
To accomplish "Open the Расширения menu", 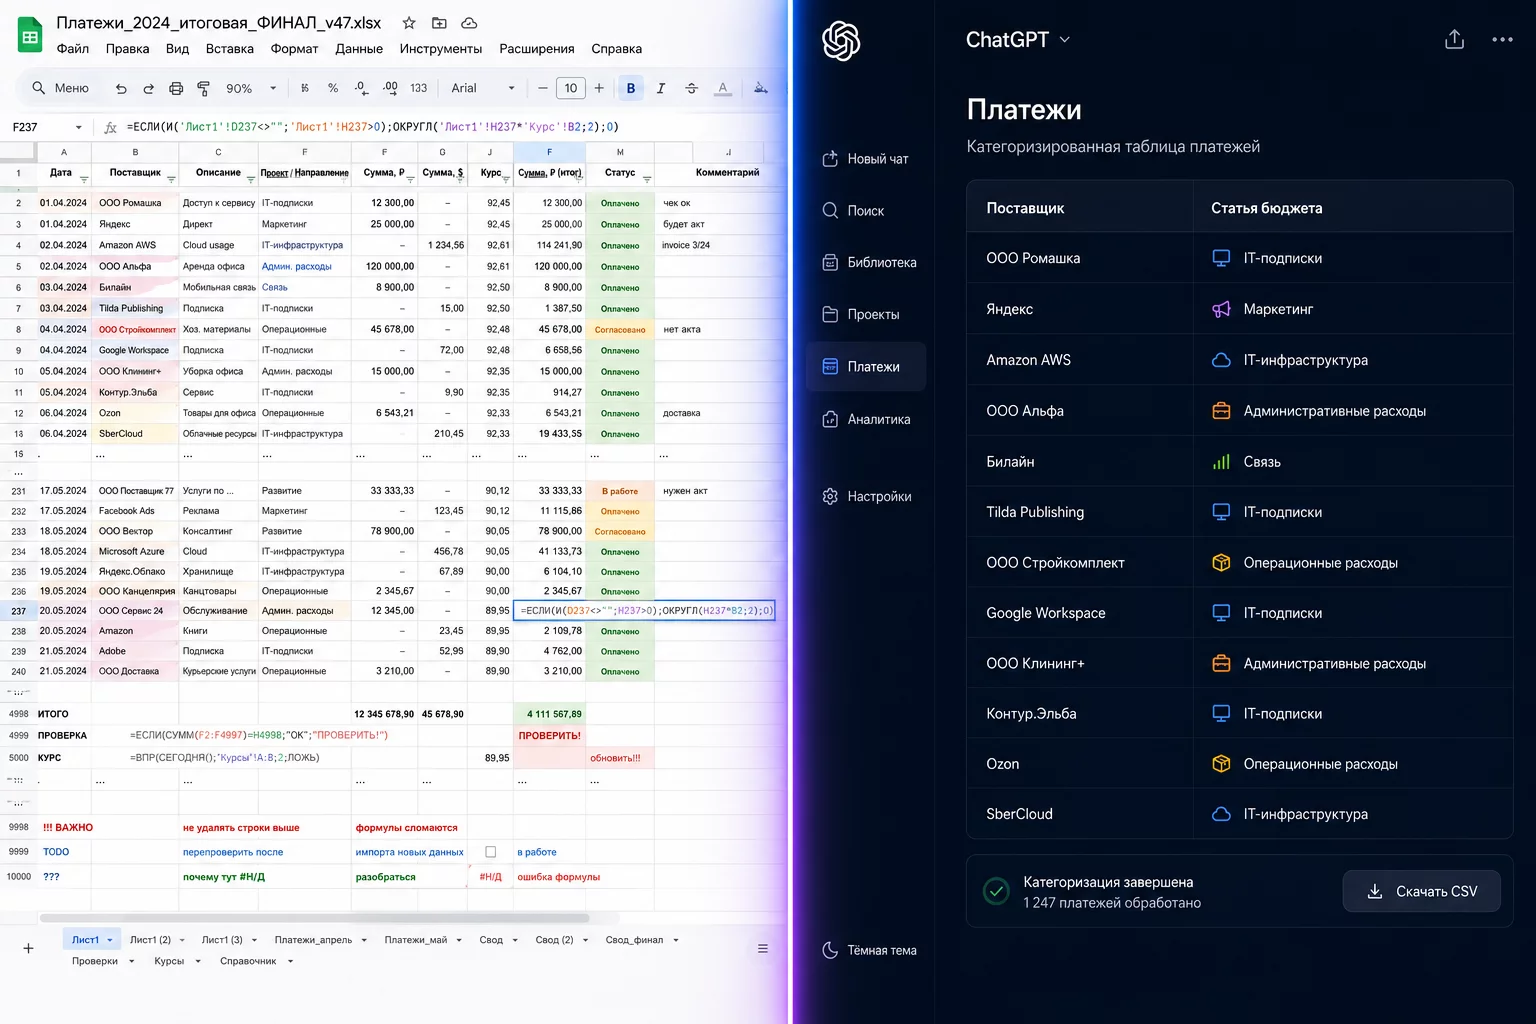I will point(537,48).
